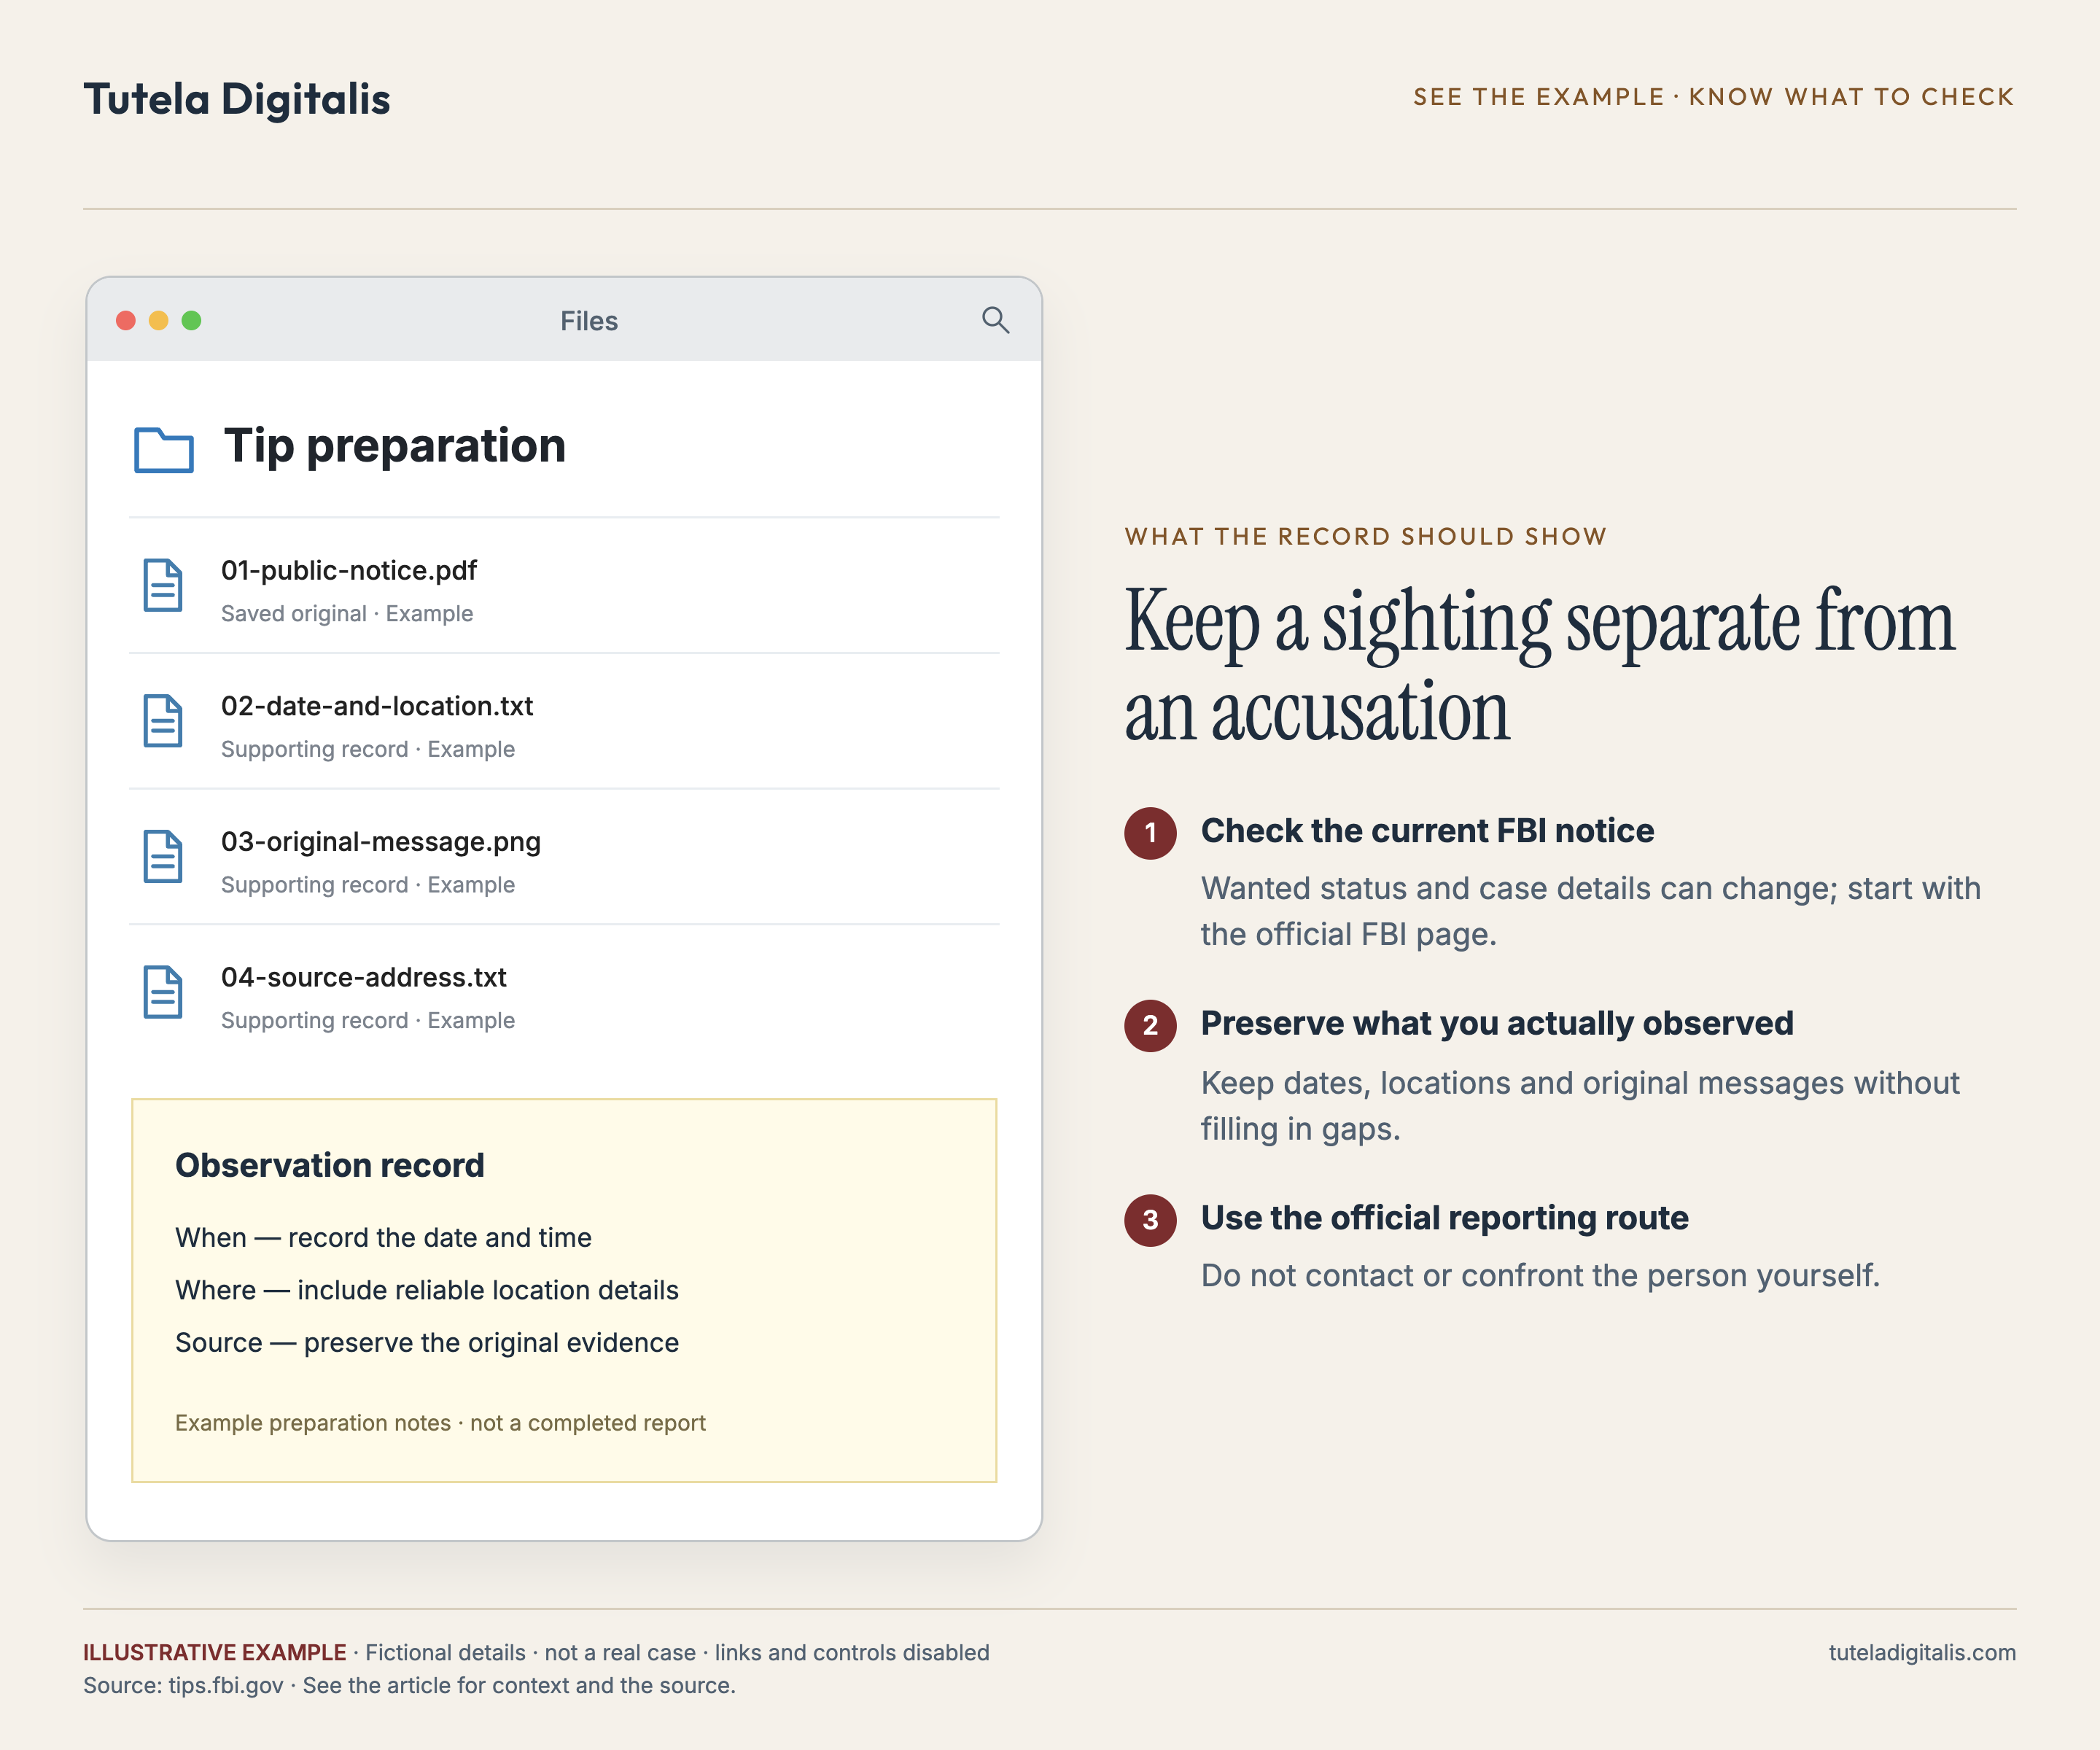Click the 'Observation record' heading
This screenshot has height=1750, width=2100.
[330, 1165]
